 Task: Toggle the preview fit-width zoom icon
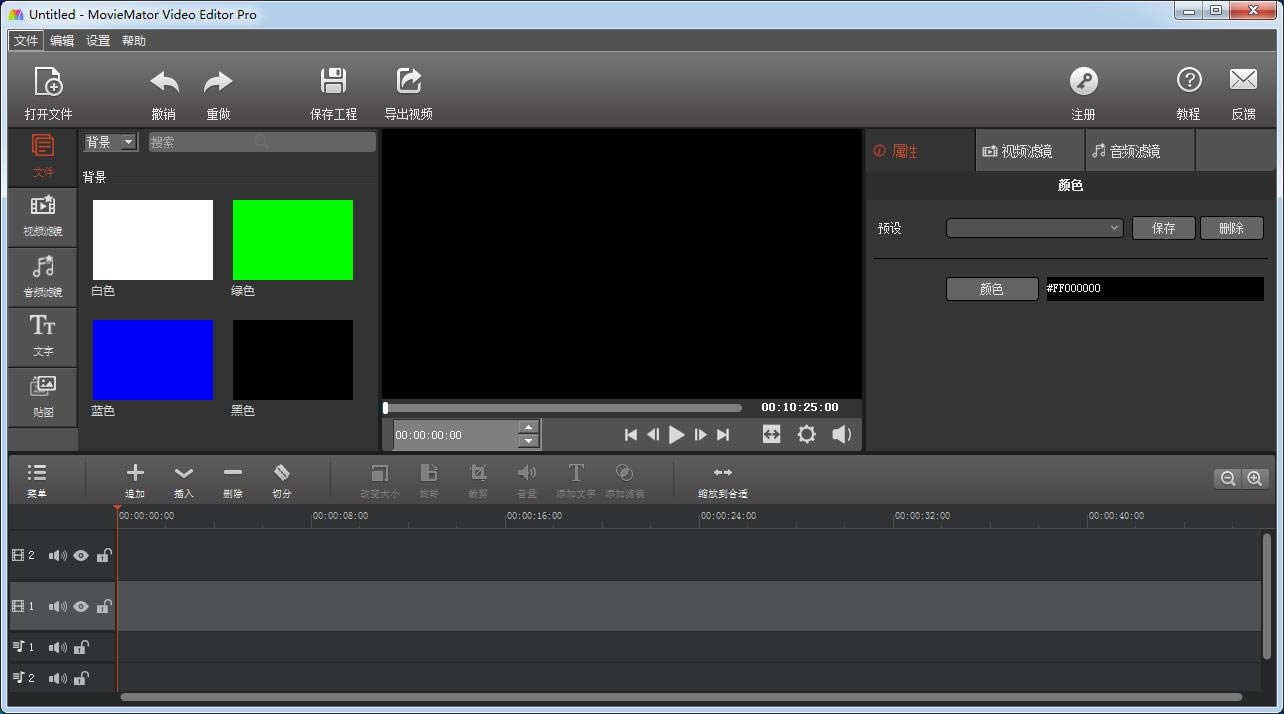(x=771, y=434)
